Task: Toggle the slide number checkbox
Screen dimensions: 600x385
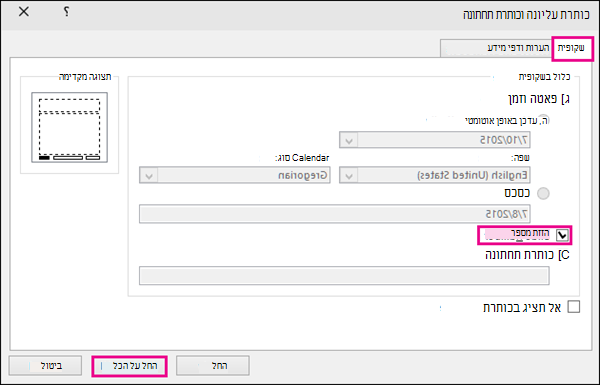Action: pyautogui.click(x=562, y=235)
